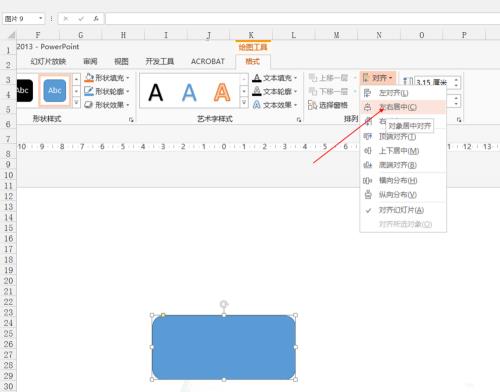Choose 顶端对齐(T) from align menu

[x=403, y=136]
